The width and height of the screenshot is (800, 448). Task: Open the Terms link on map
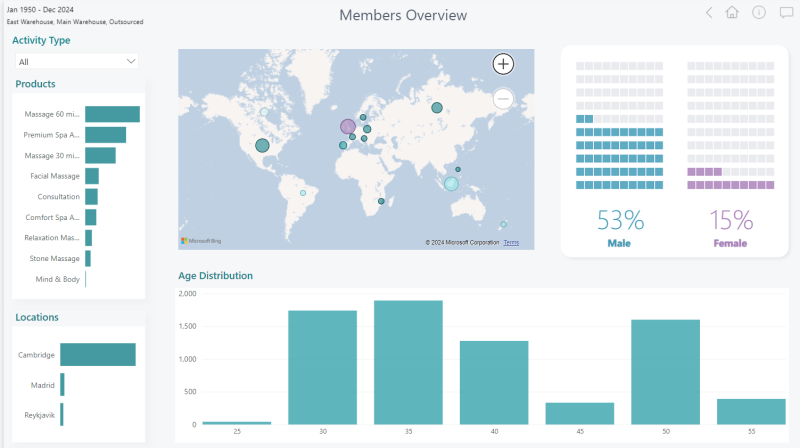coord(511,242)
